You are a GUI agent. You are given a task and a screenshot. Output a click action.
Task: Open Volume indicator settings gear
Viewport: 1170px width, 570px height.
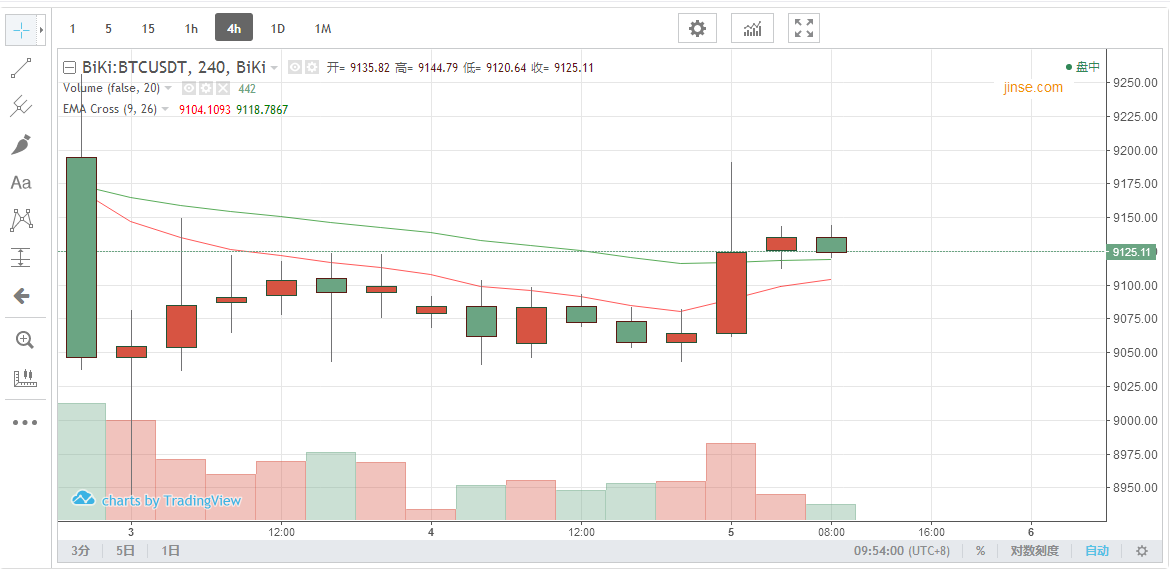tap(206, 88)
